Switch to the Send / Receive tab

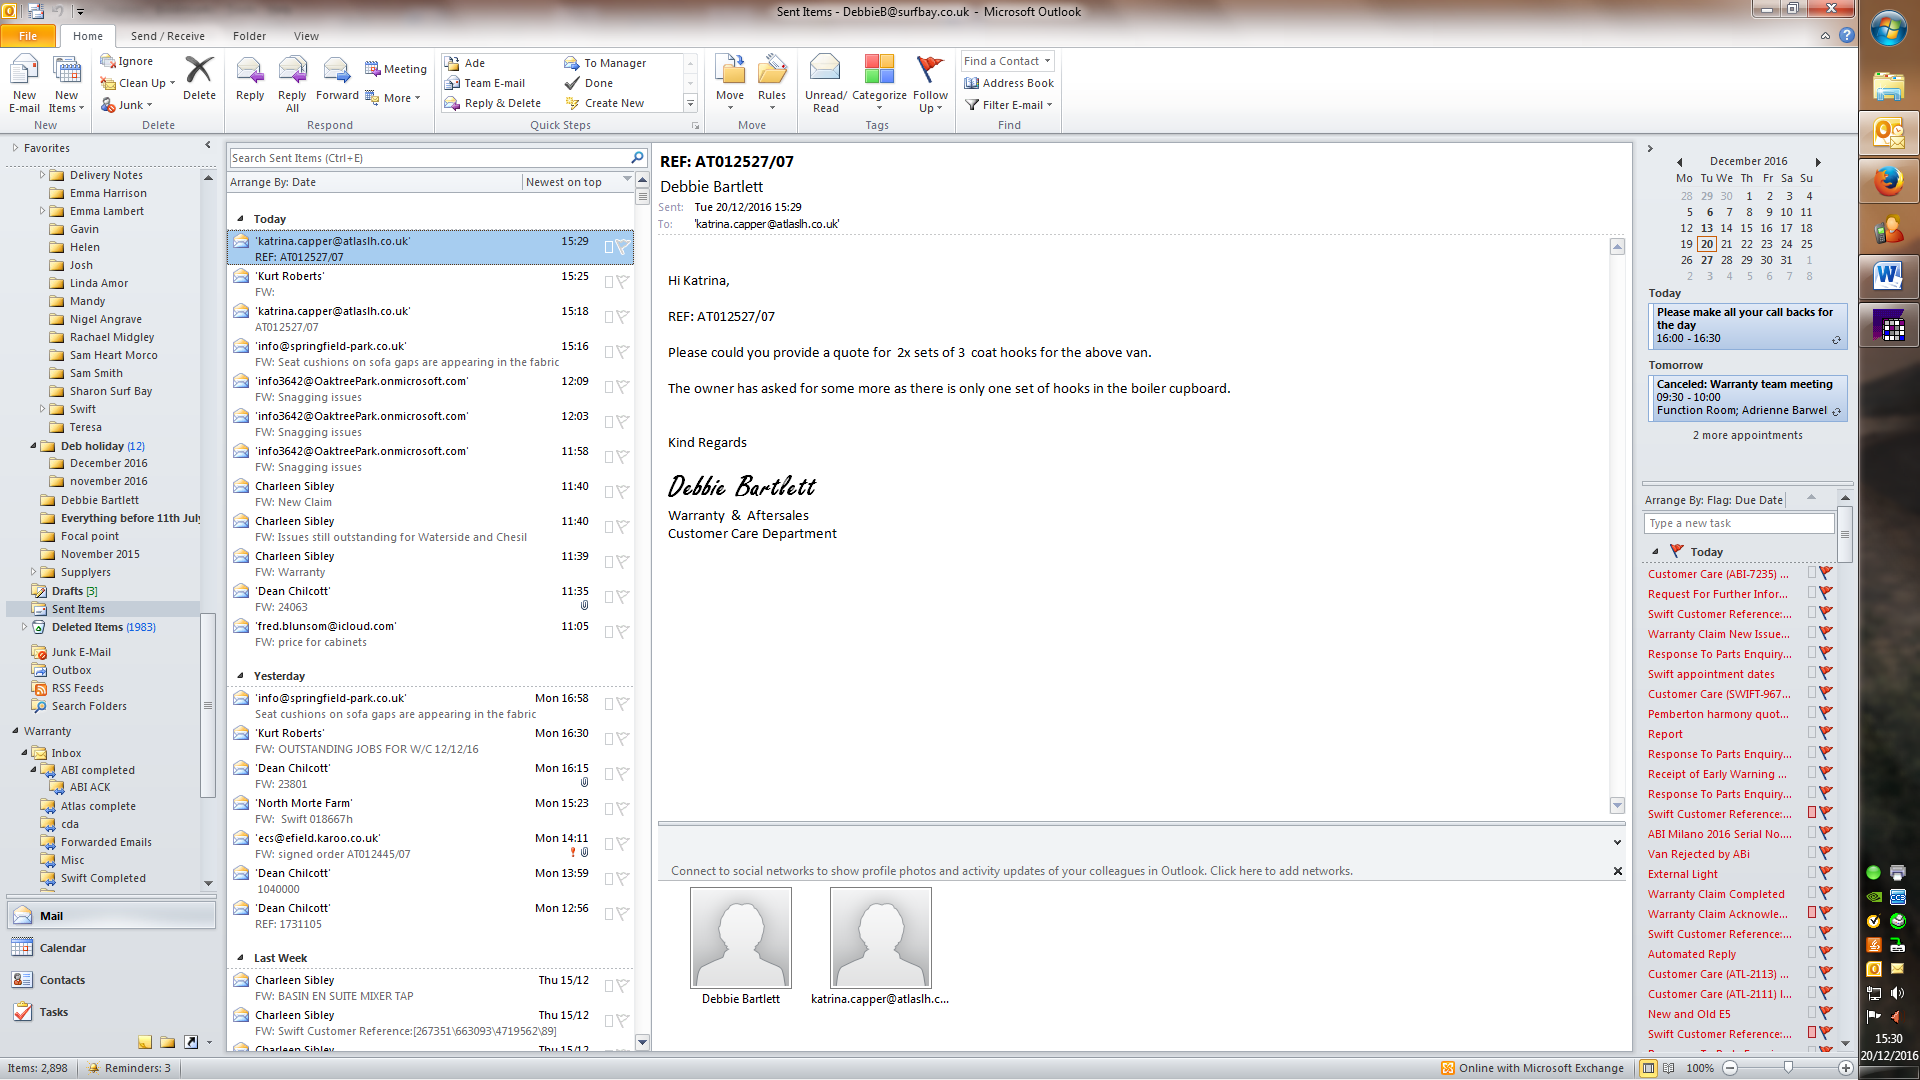[167, 36]
